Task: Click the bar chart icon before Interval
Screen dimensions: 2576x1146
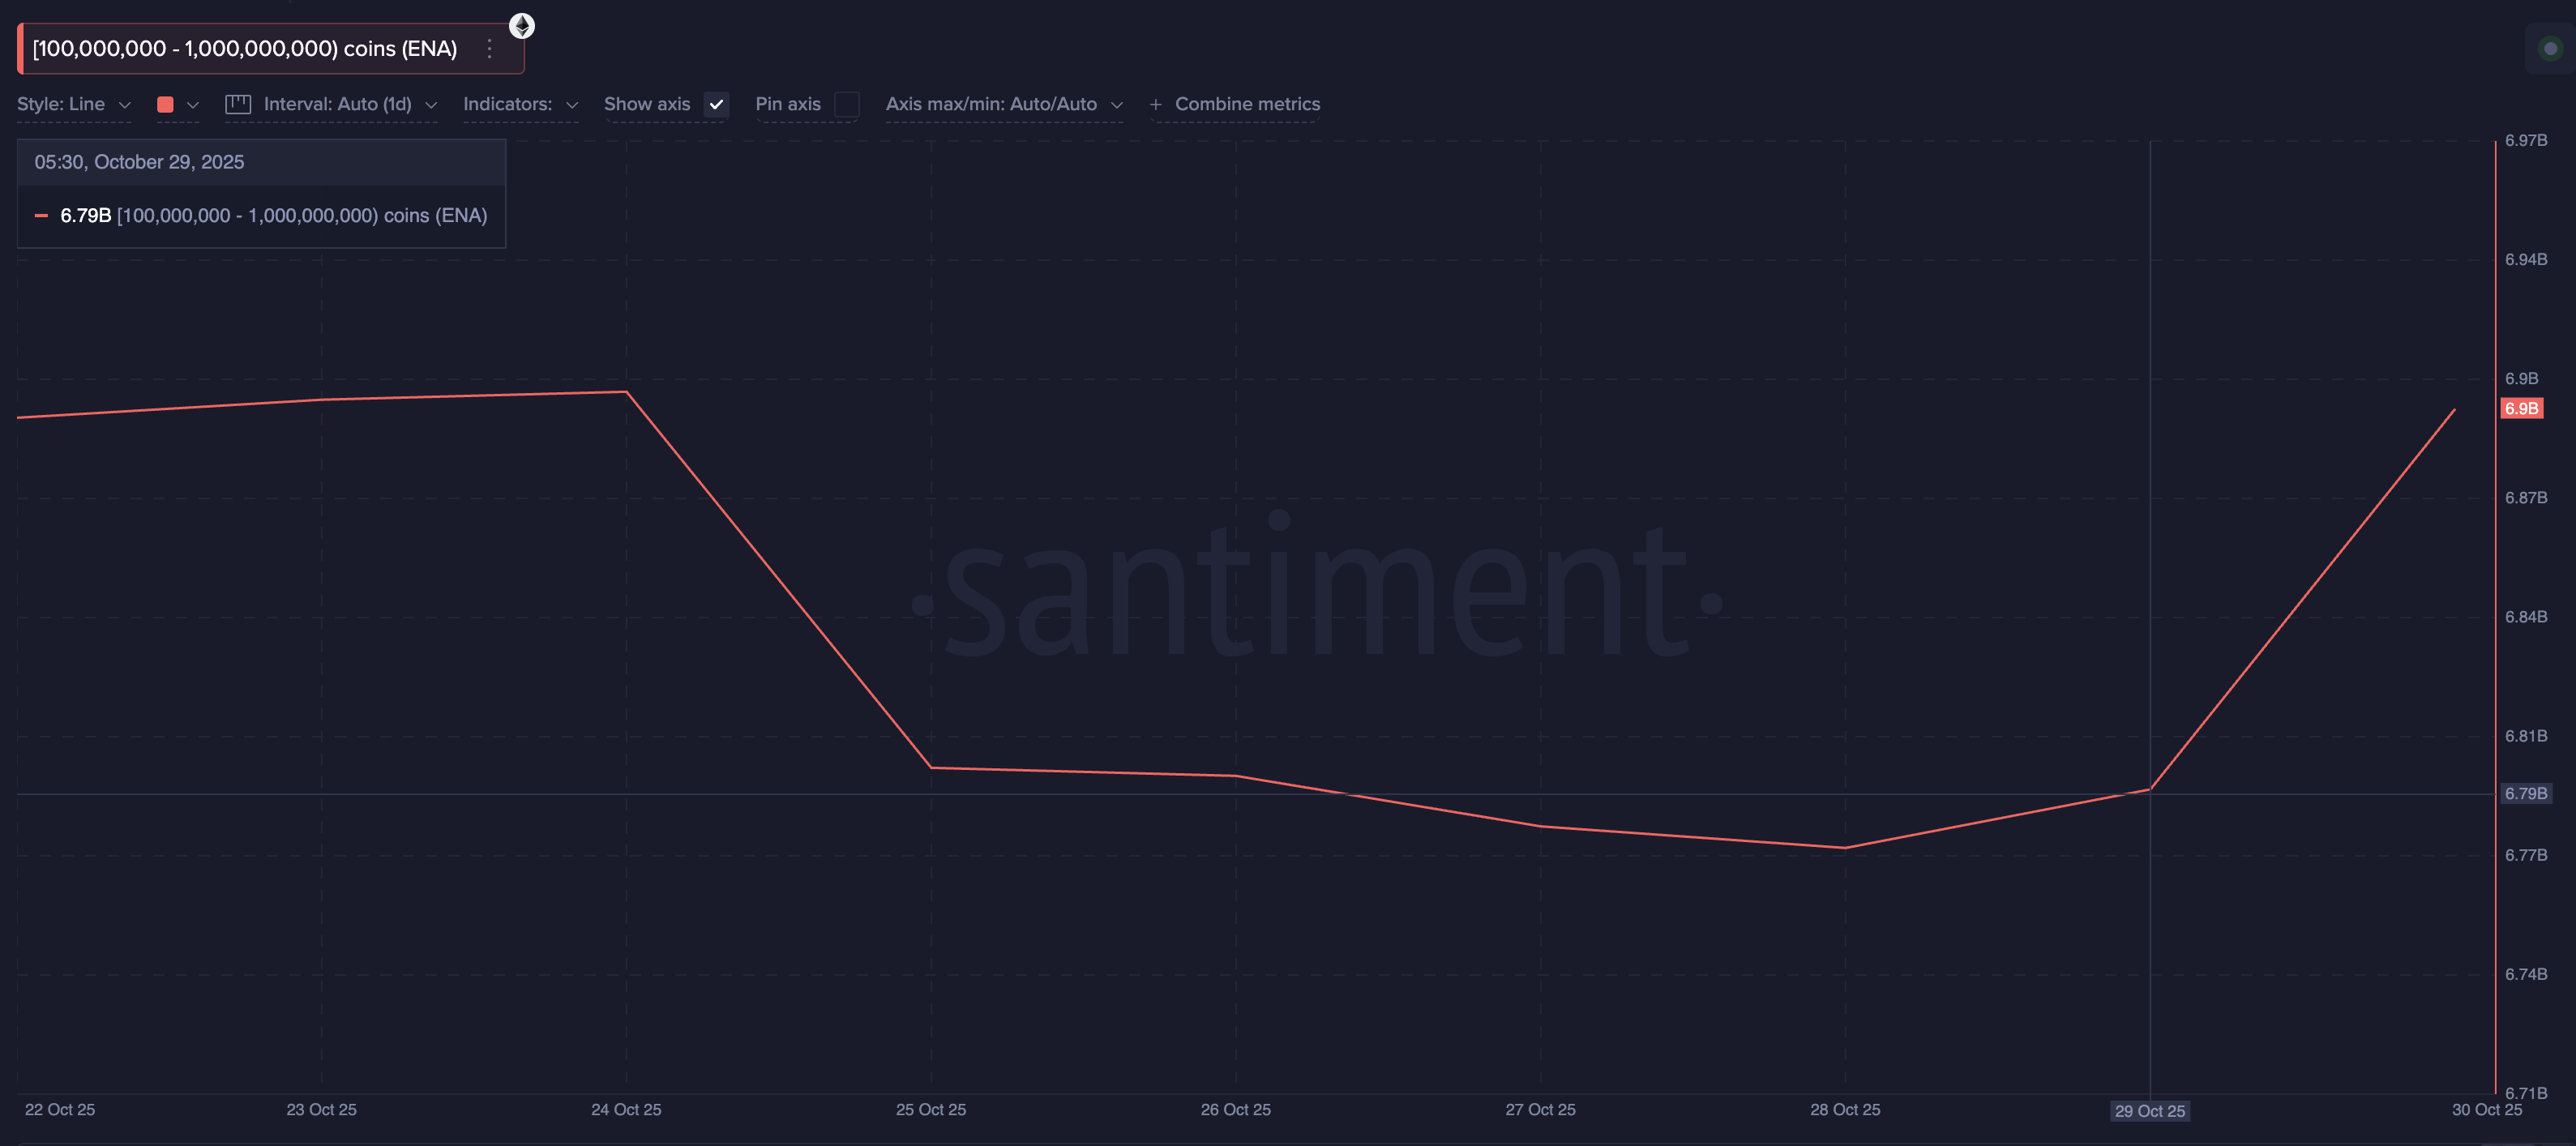Action: [238, 103]
